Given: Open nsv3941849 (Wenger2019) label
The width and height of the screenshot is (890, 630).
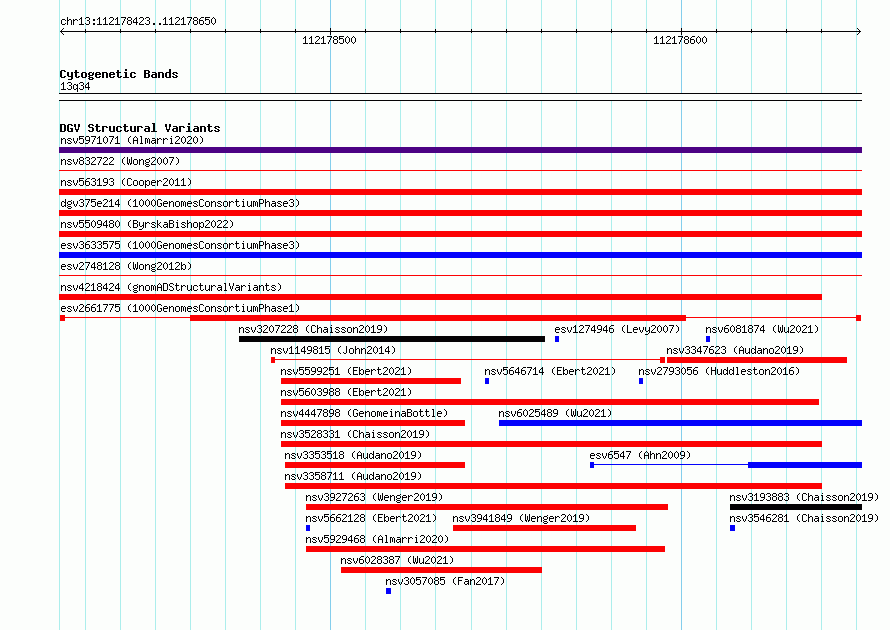Looking at the screenshot, I should [521, 518].
